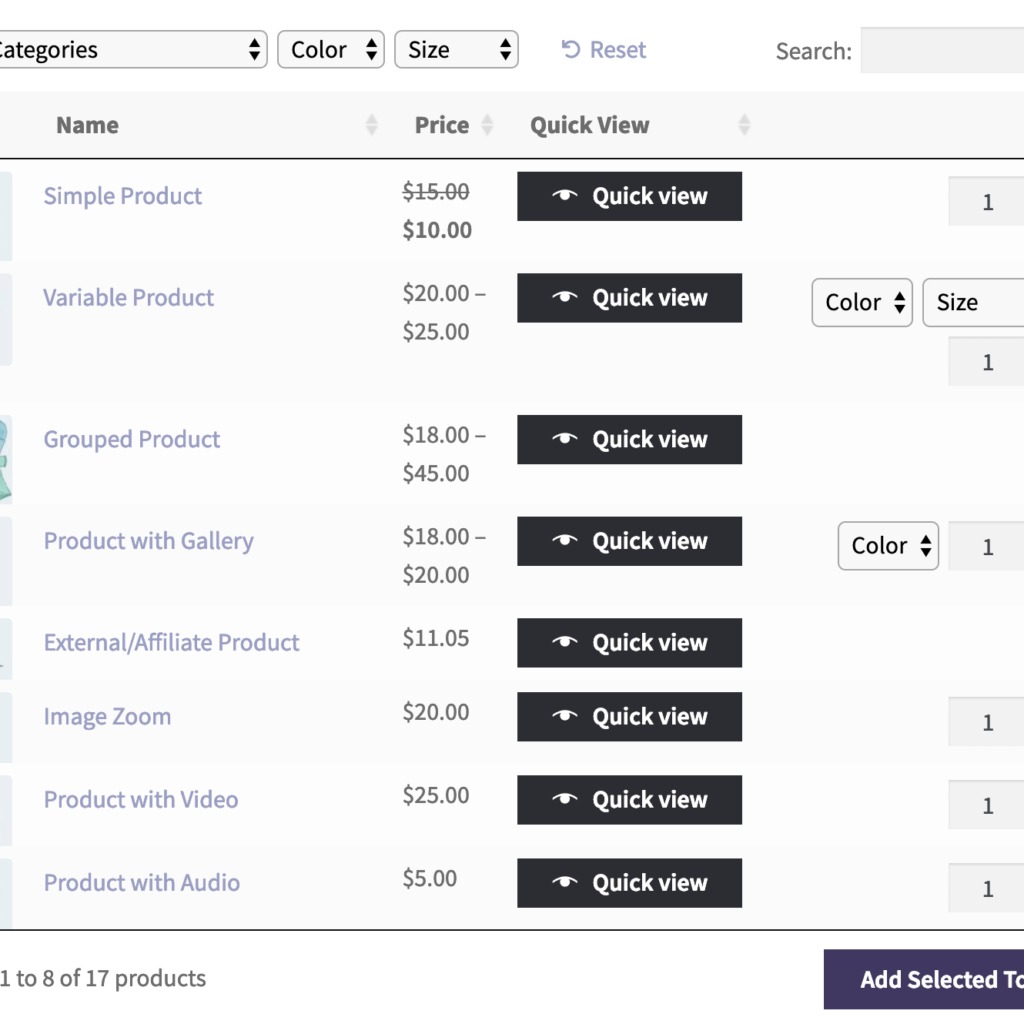The image size is (1024, 1024).
Task: Sort table by Price column arrows
Action: 487,125
